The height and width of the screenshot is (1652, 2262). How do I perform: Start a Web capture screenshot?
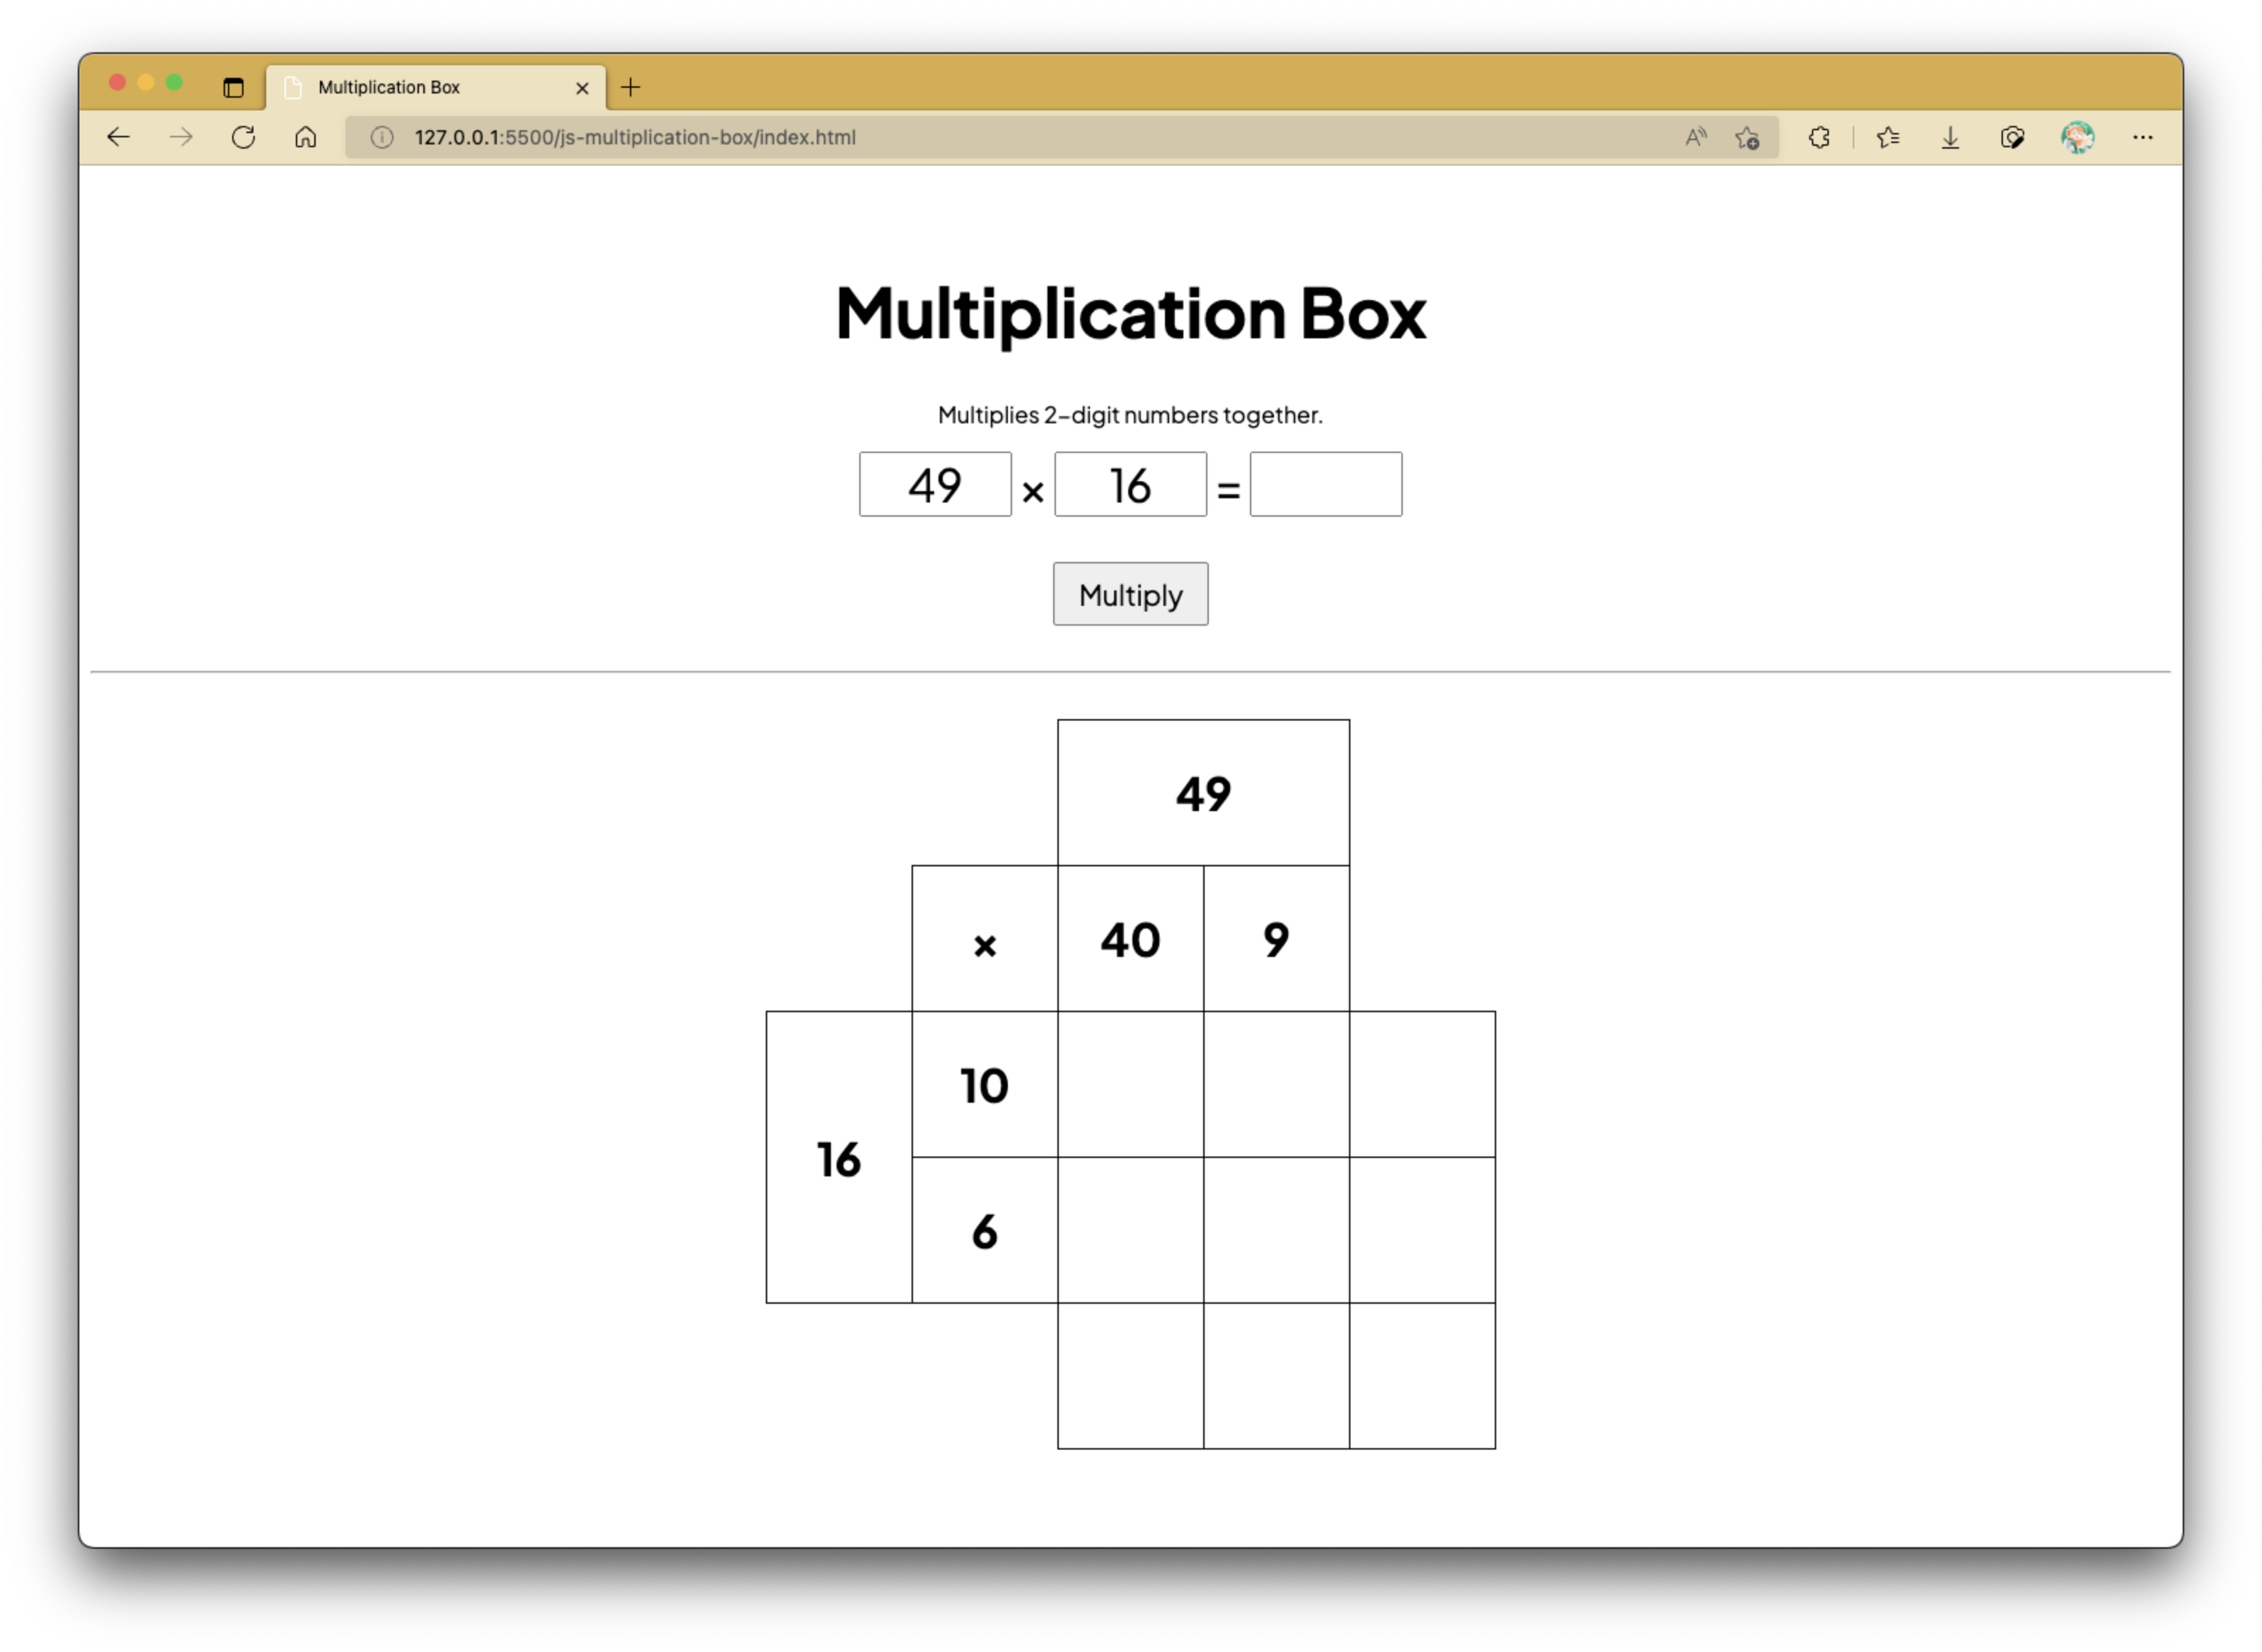tap(2013, 137)
